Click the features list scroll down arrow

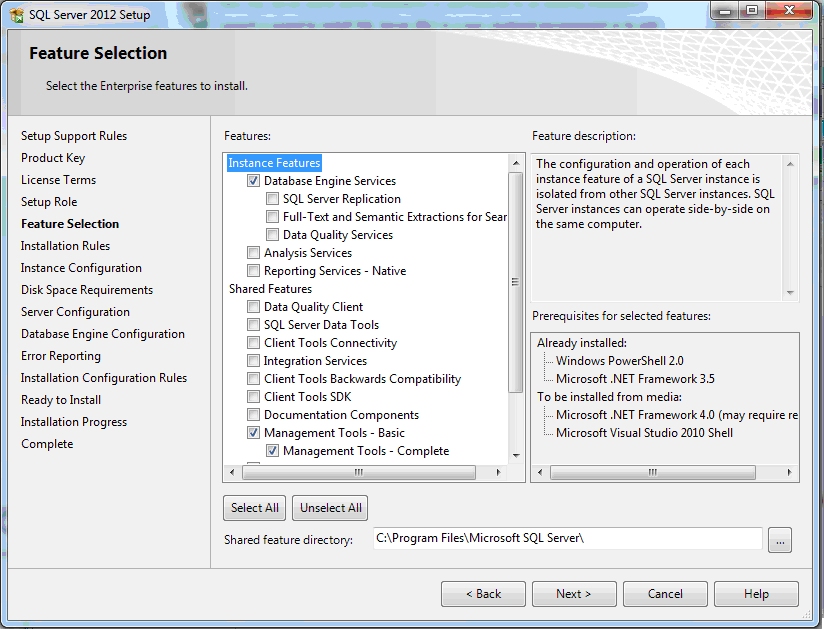pos(516,454)
